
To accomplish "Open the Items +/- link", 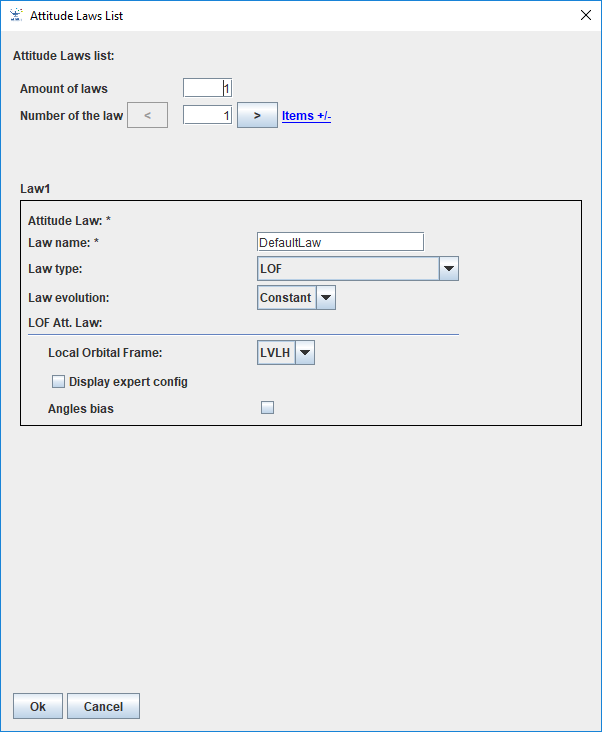I will pyautogui.click(x=306, y=116).
